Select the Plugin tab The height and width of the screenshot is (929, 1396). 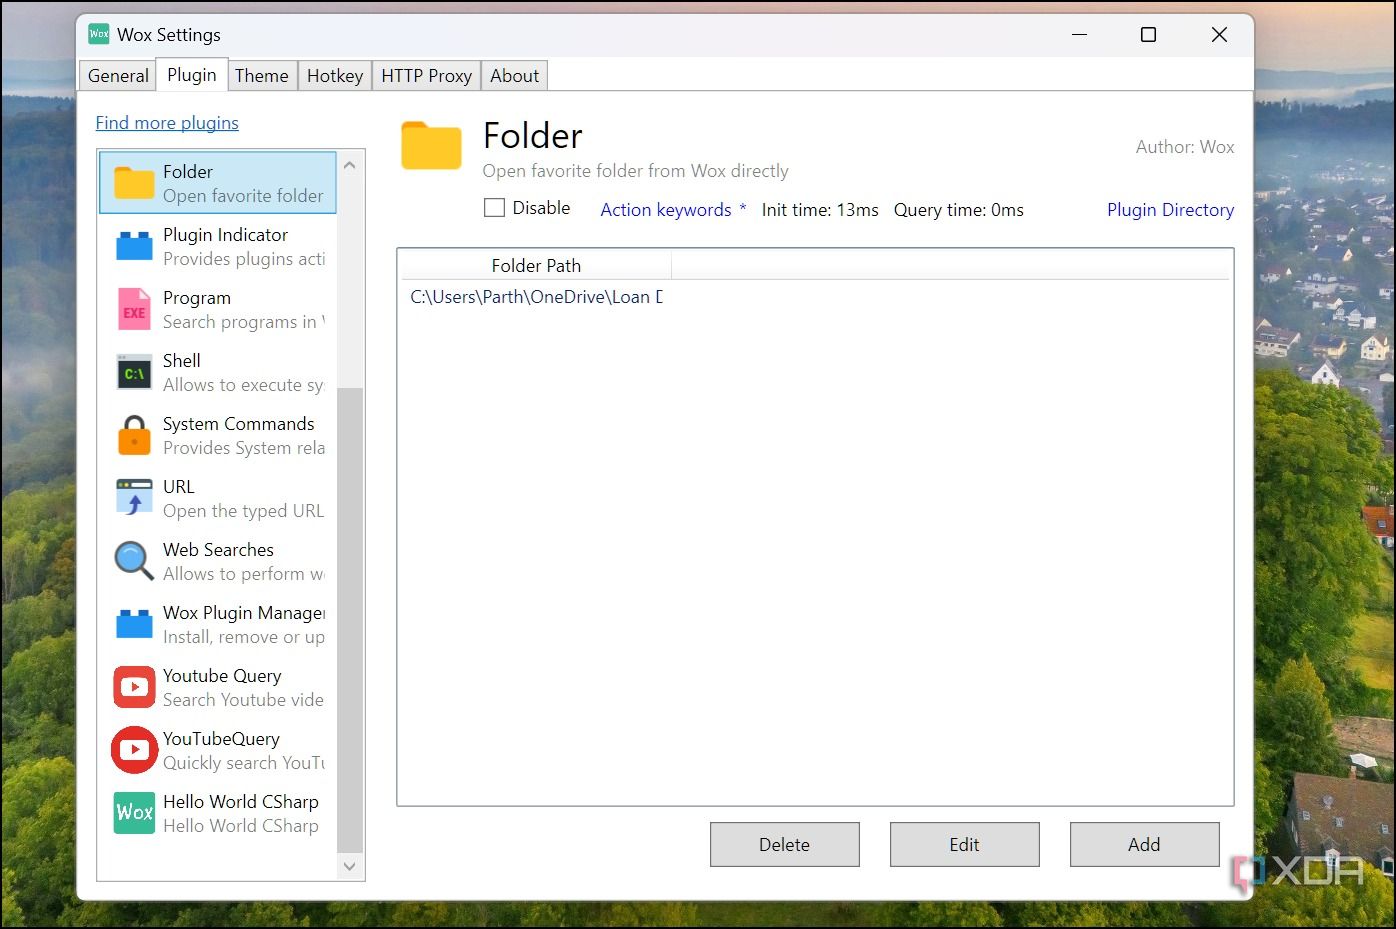[192, 75]
